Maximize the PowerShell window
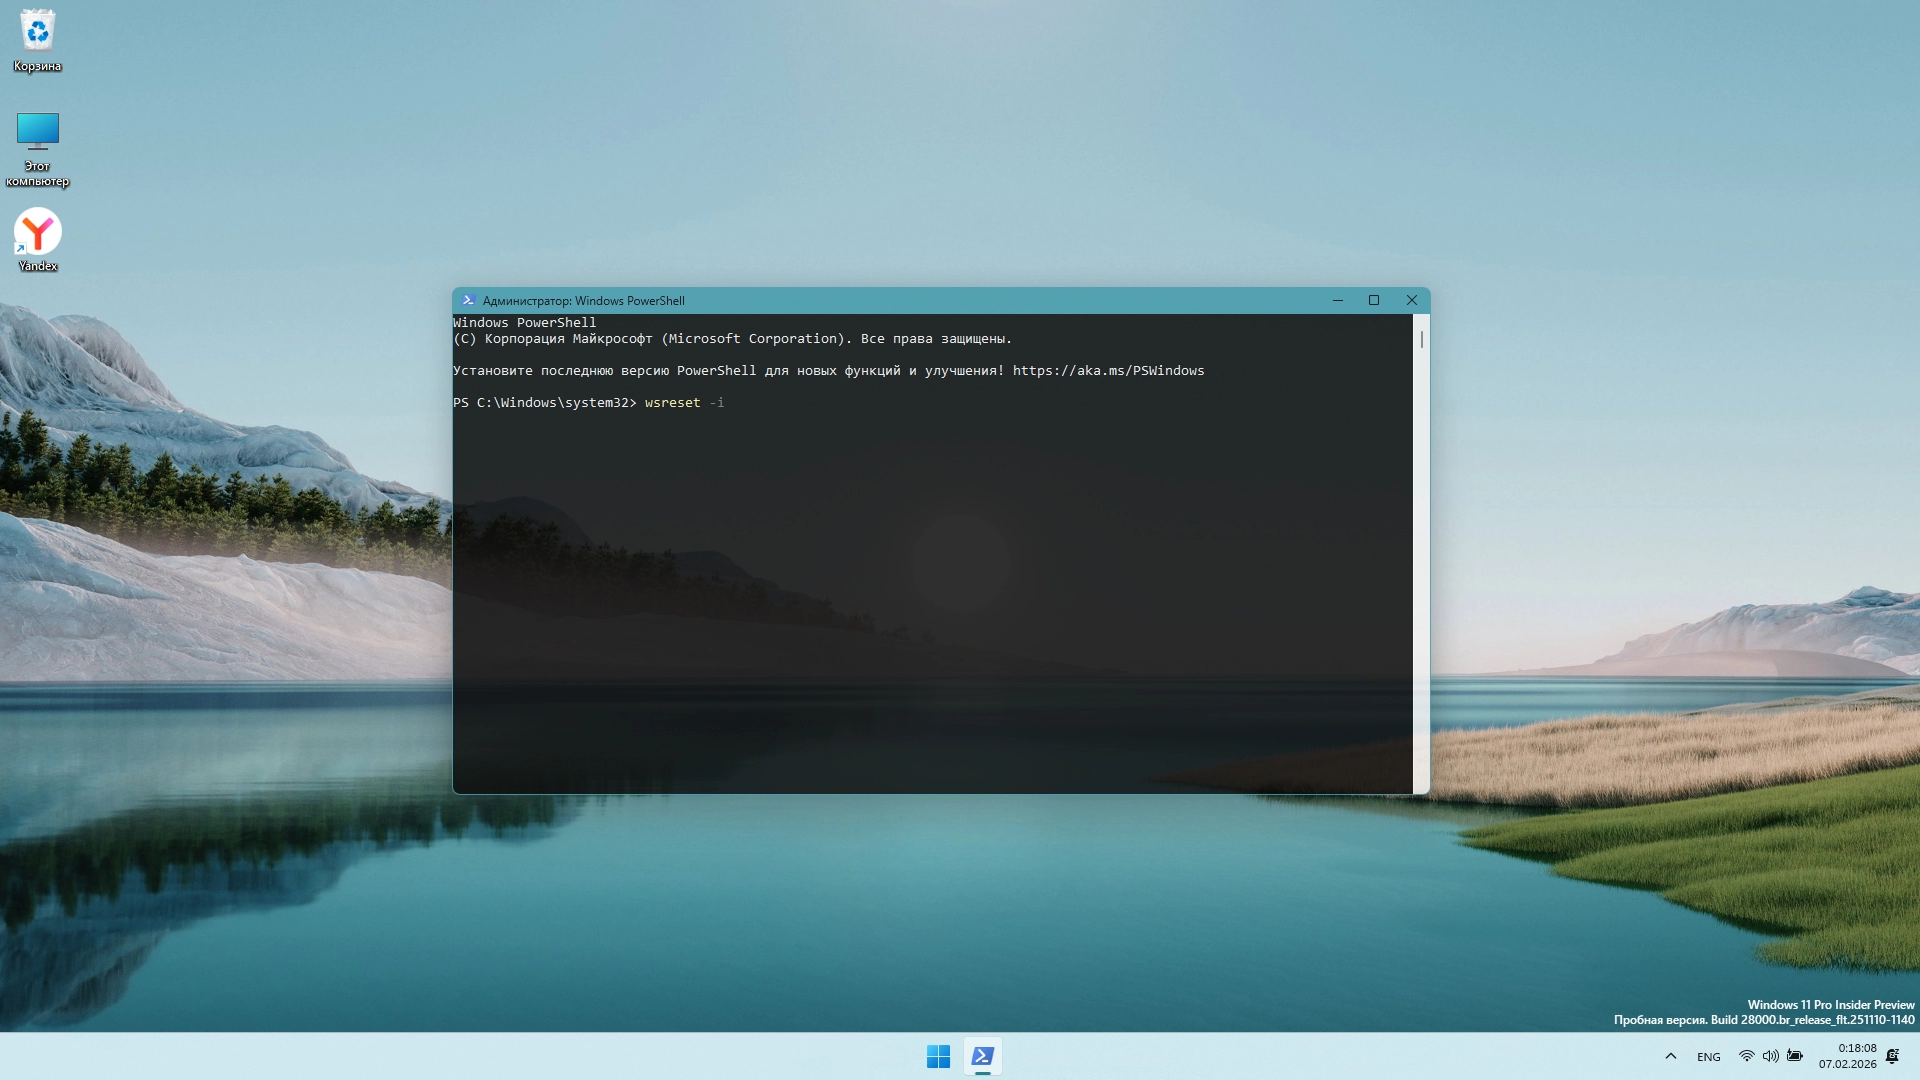The height and width of the screenshot is (1080, 1920). coord(1374,300)
